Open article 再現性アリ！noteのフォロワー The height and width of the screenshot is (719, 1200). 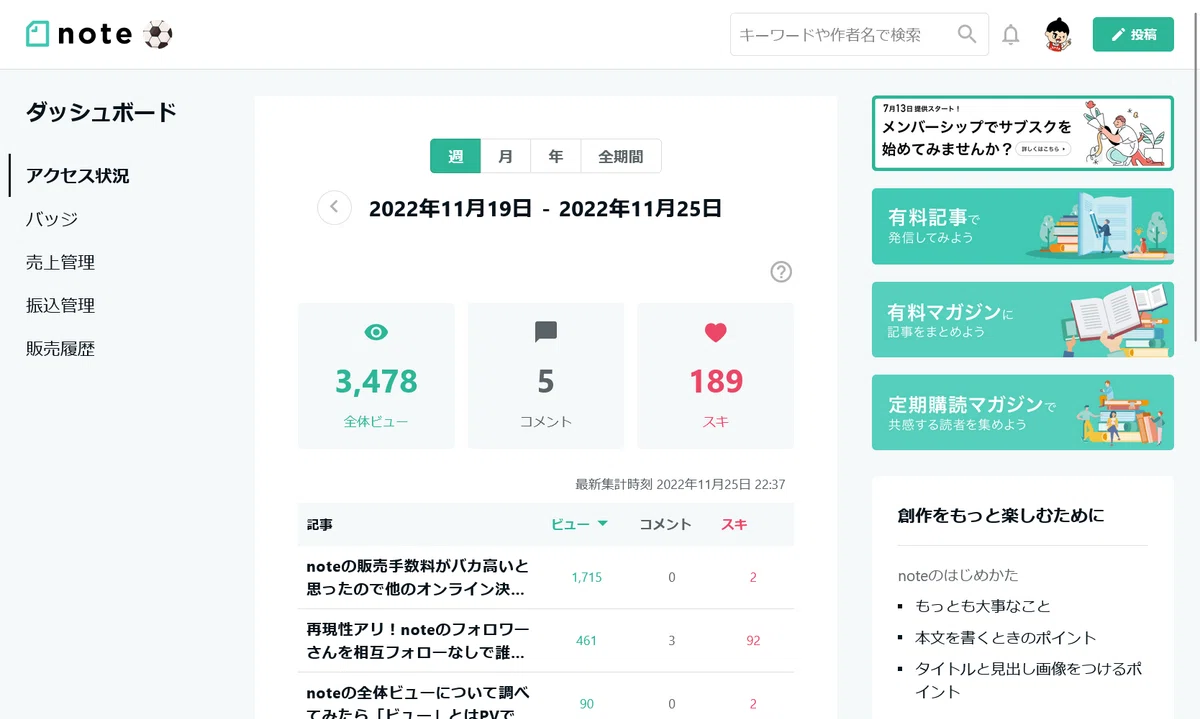(x=418, y=640)
